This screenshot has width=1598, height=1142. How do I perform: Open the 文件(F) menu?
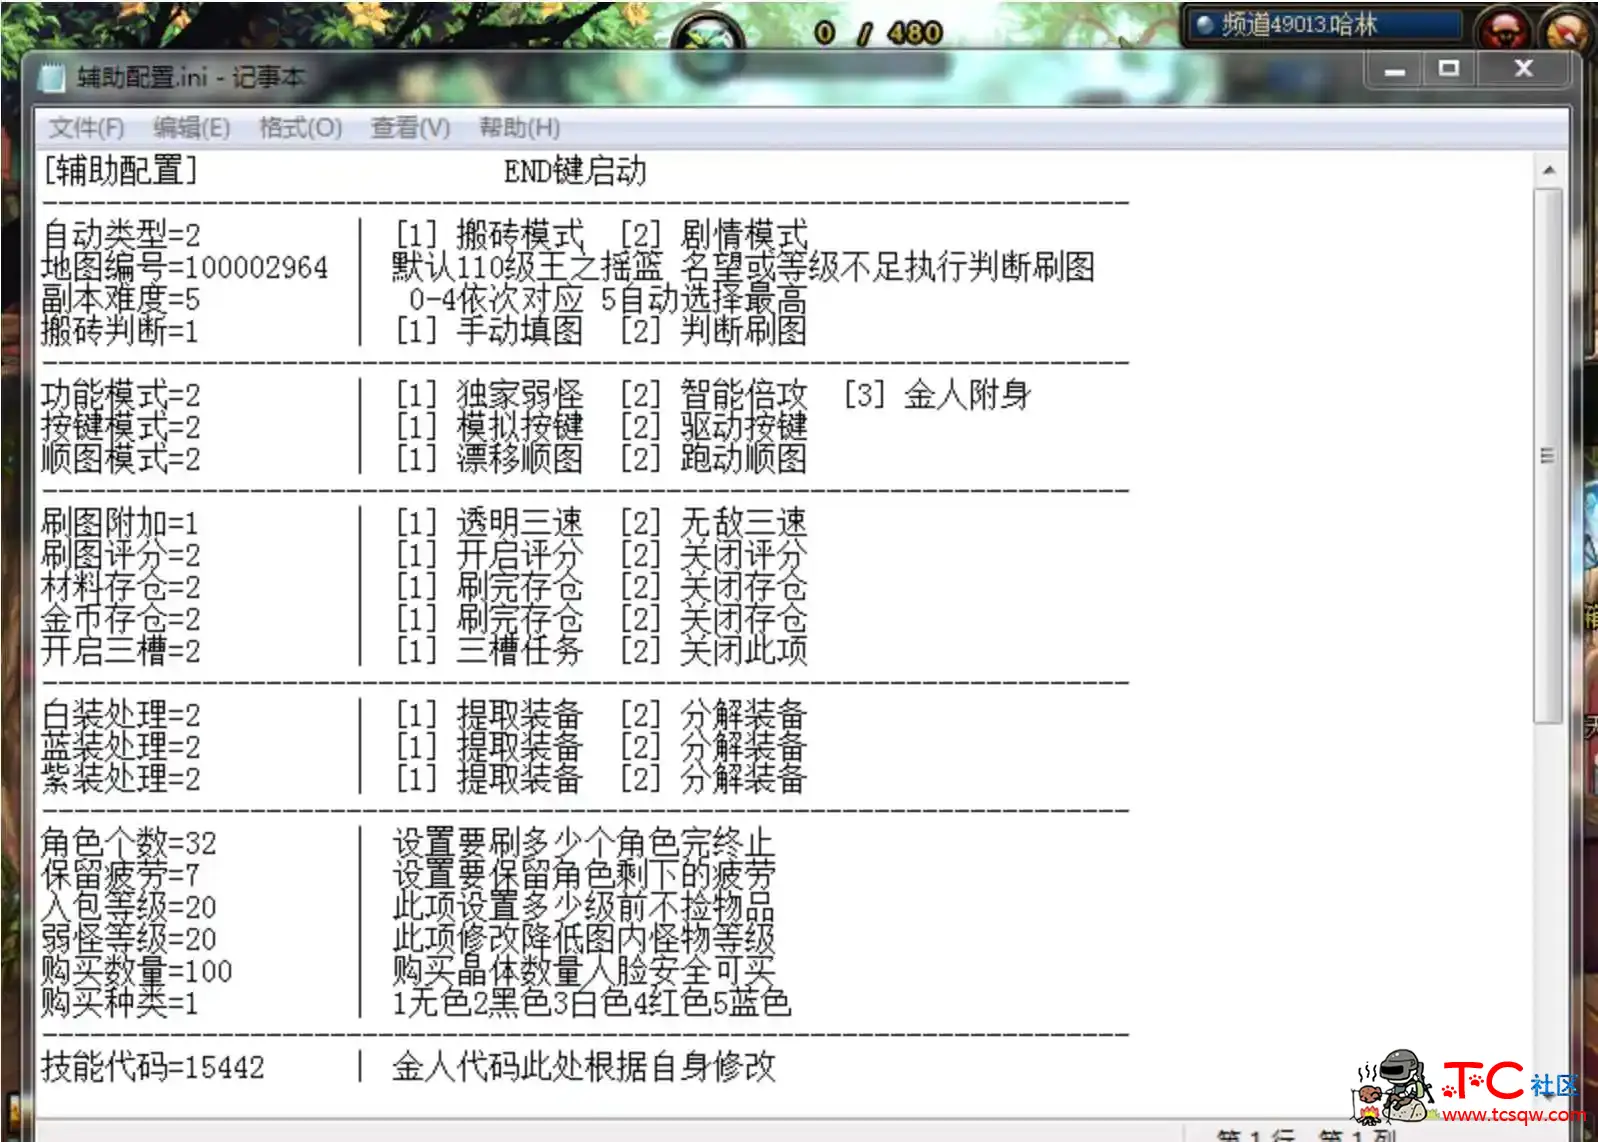coord(86,128)
